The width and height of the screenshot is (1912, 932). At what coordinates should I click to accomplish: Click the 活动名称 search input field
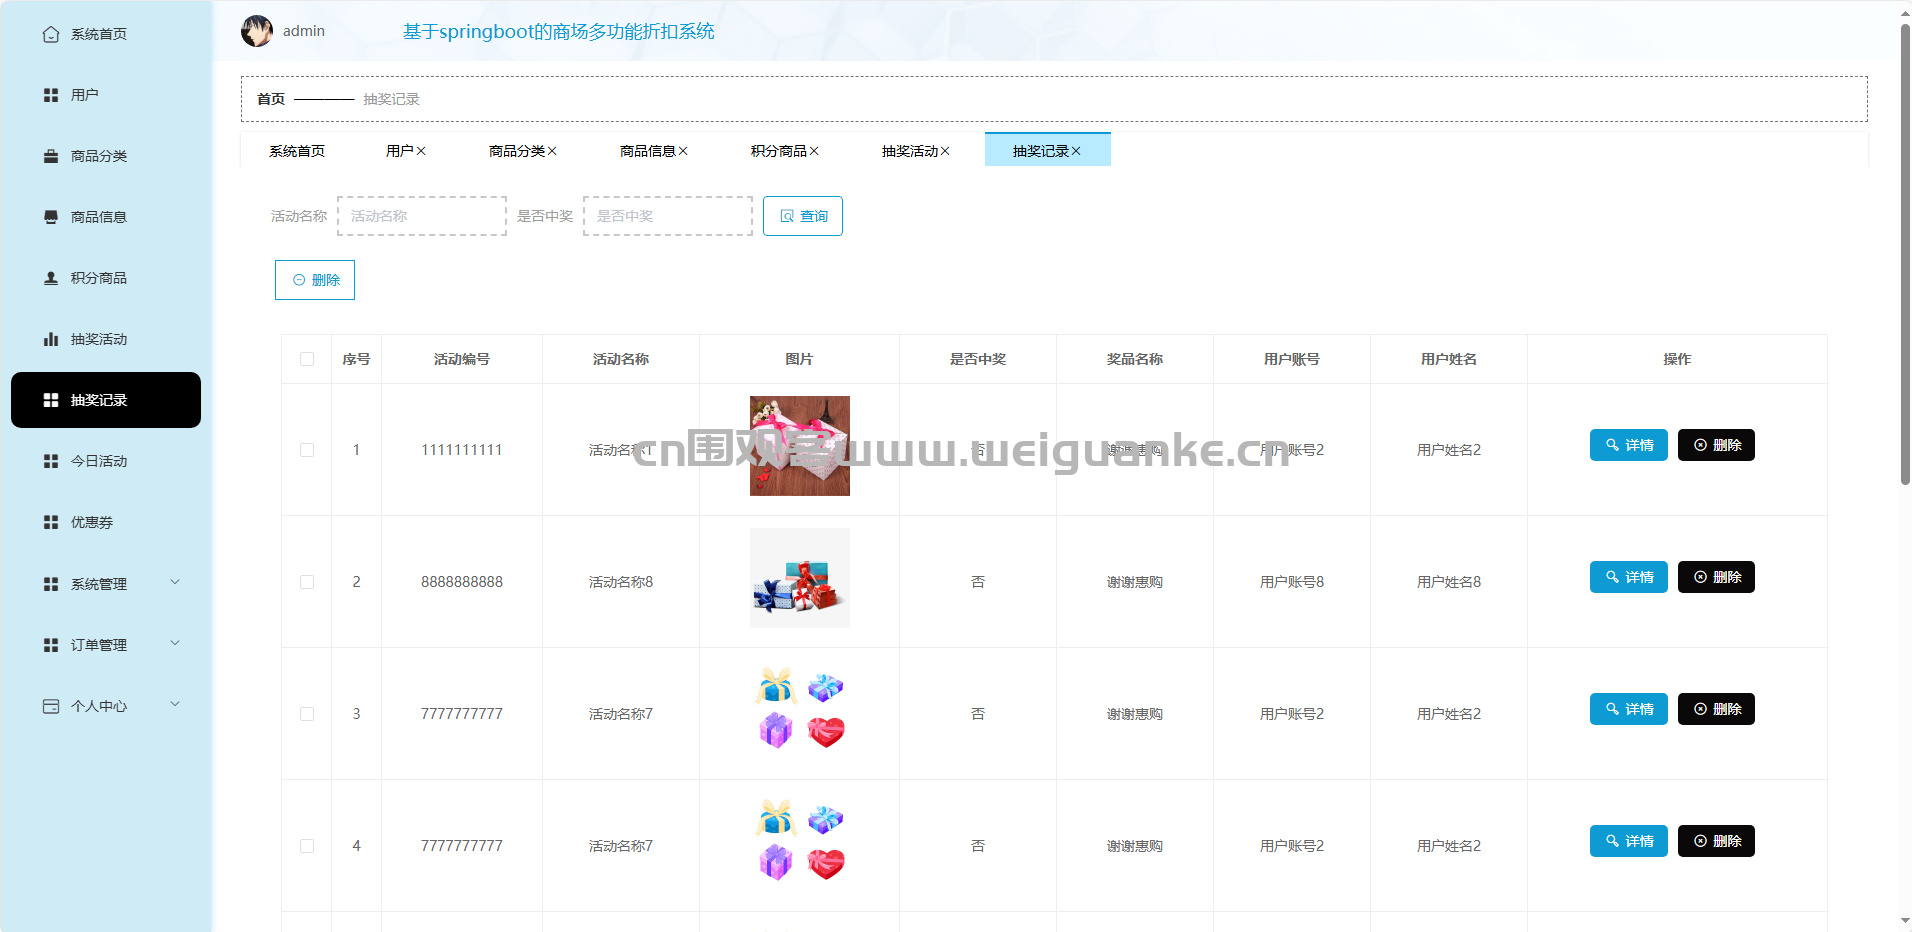click(422, 216)
